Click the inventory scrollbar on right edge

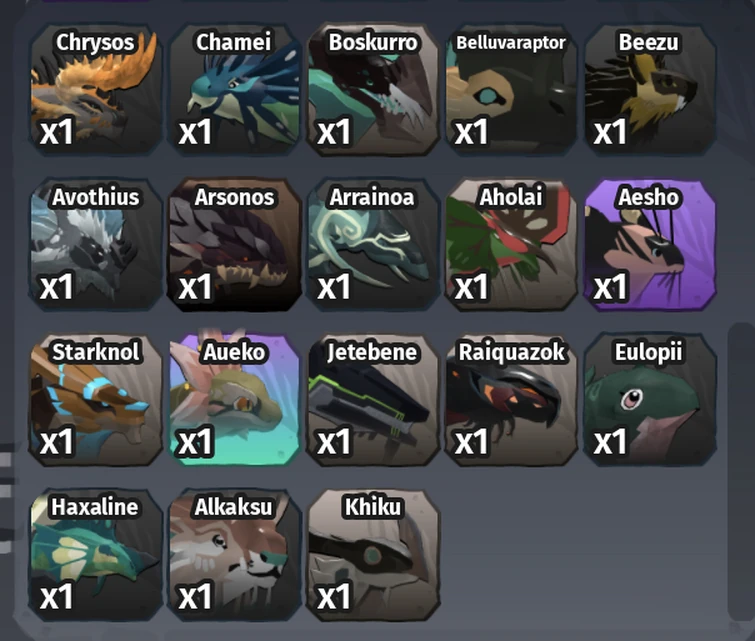[x=741, y=472]
